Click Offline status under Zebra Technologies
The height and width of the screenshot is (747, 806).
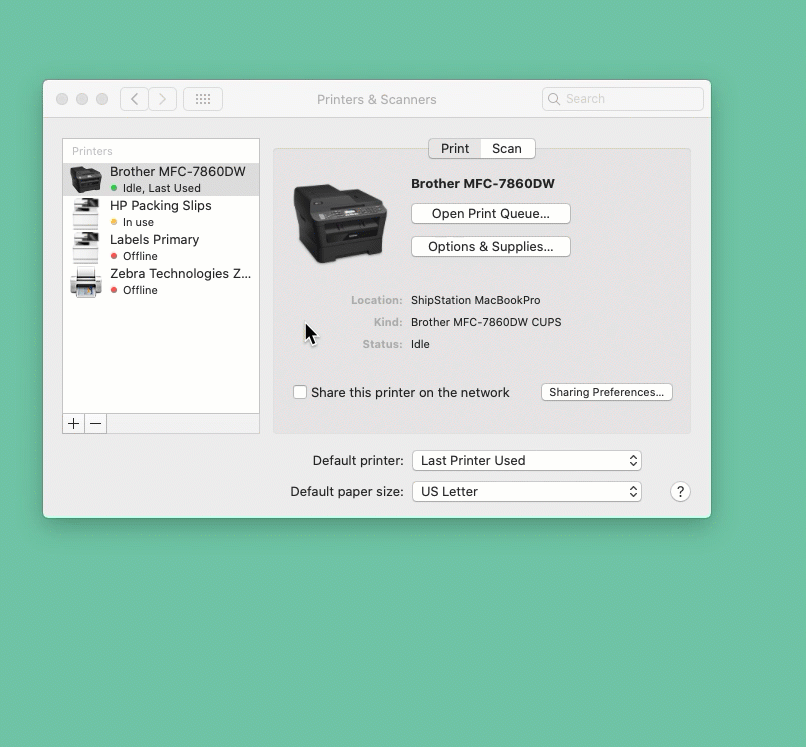(140, 290)
